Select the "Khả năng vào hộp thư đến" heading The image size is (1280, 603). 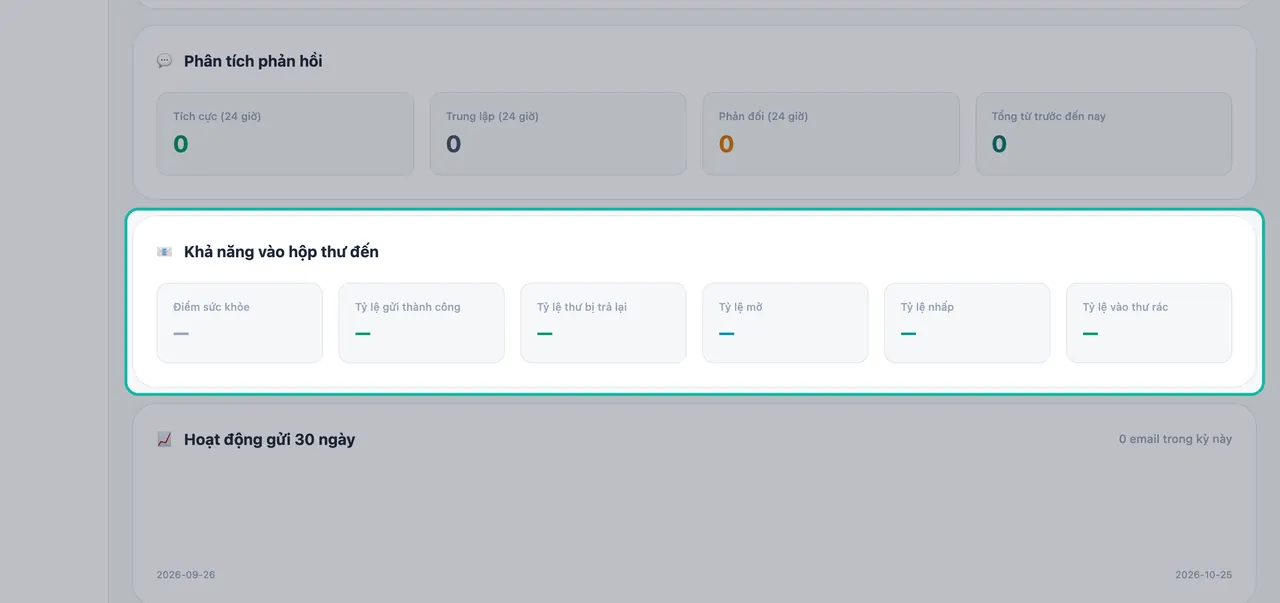coord(281,252)
